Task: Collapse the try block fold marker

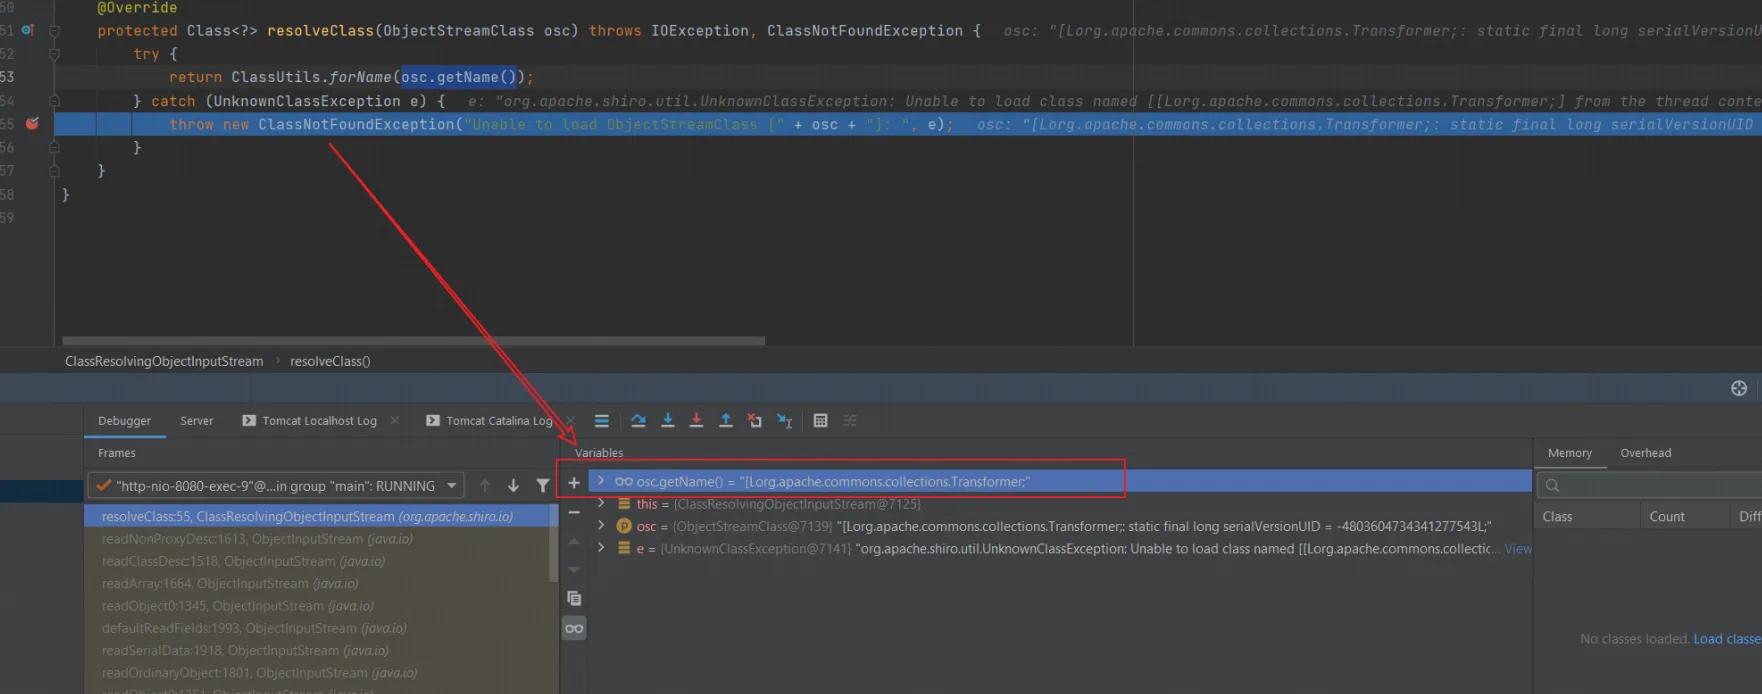Action: pos(55,54)
